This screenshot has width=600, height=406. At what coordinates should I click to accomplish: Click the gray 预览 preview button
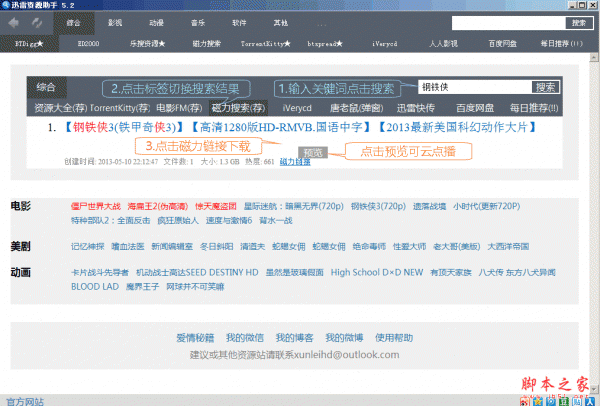pos(313,153)
